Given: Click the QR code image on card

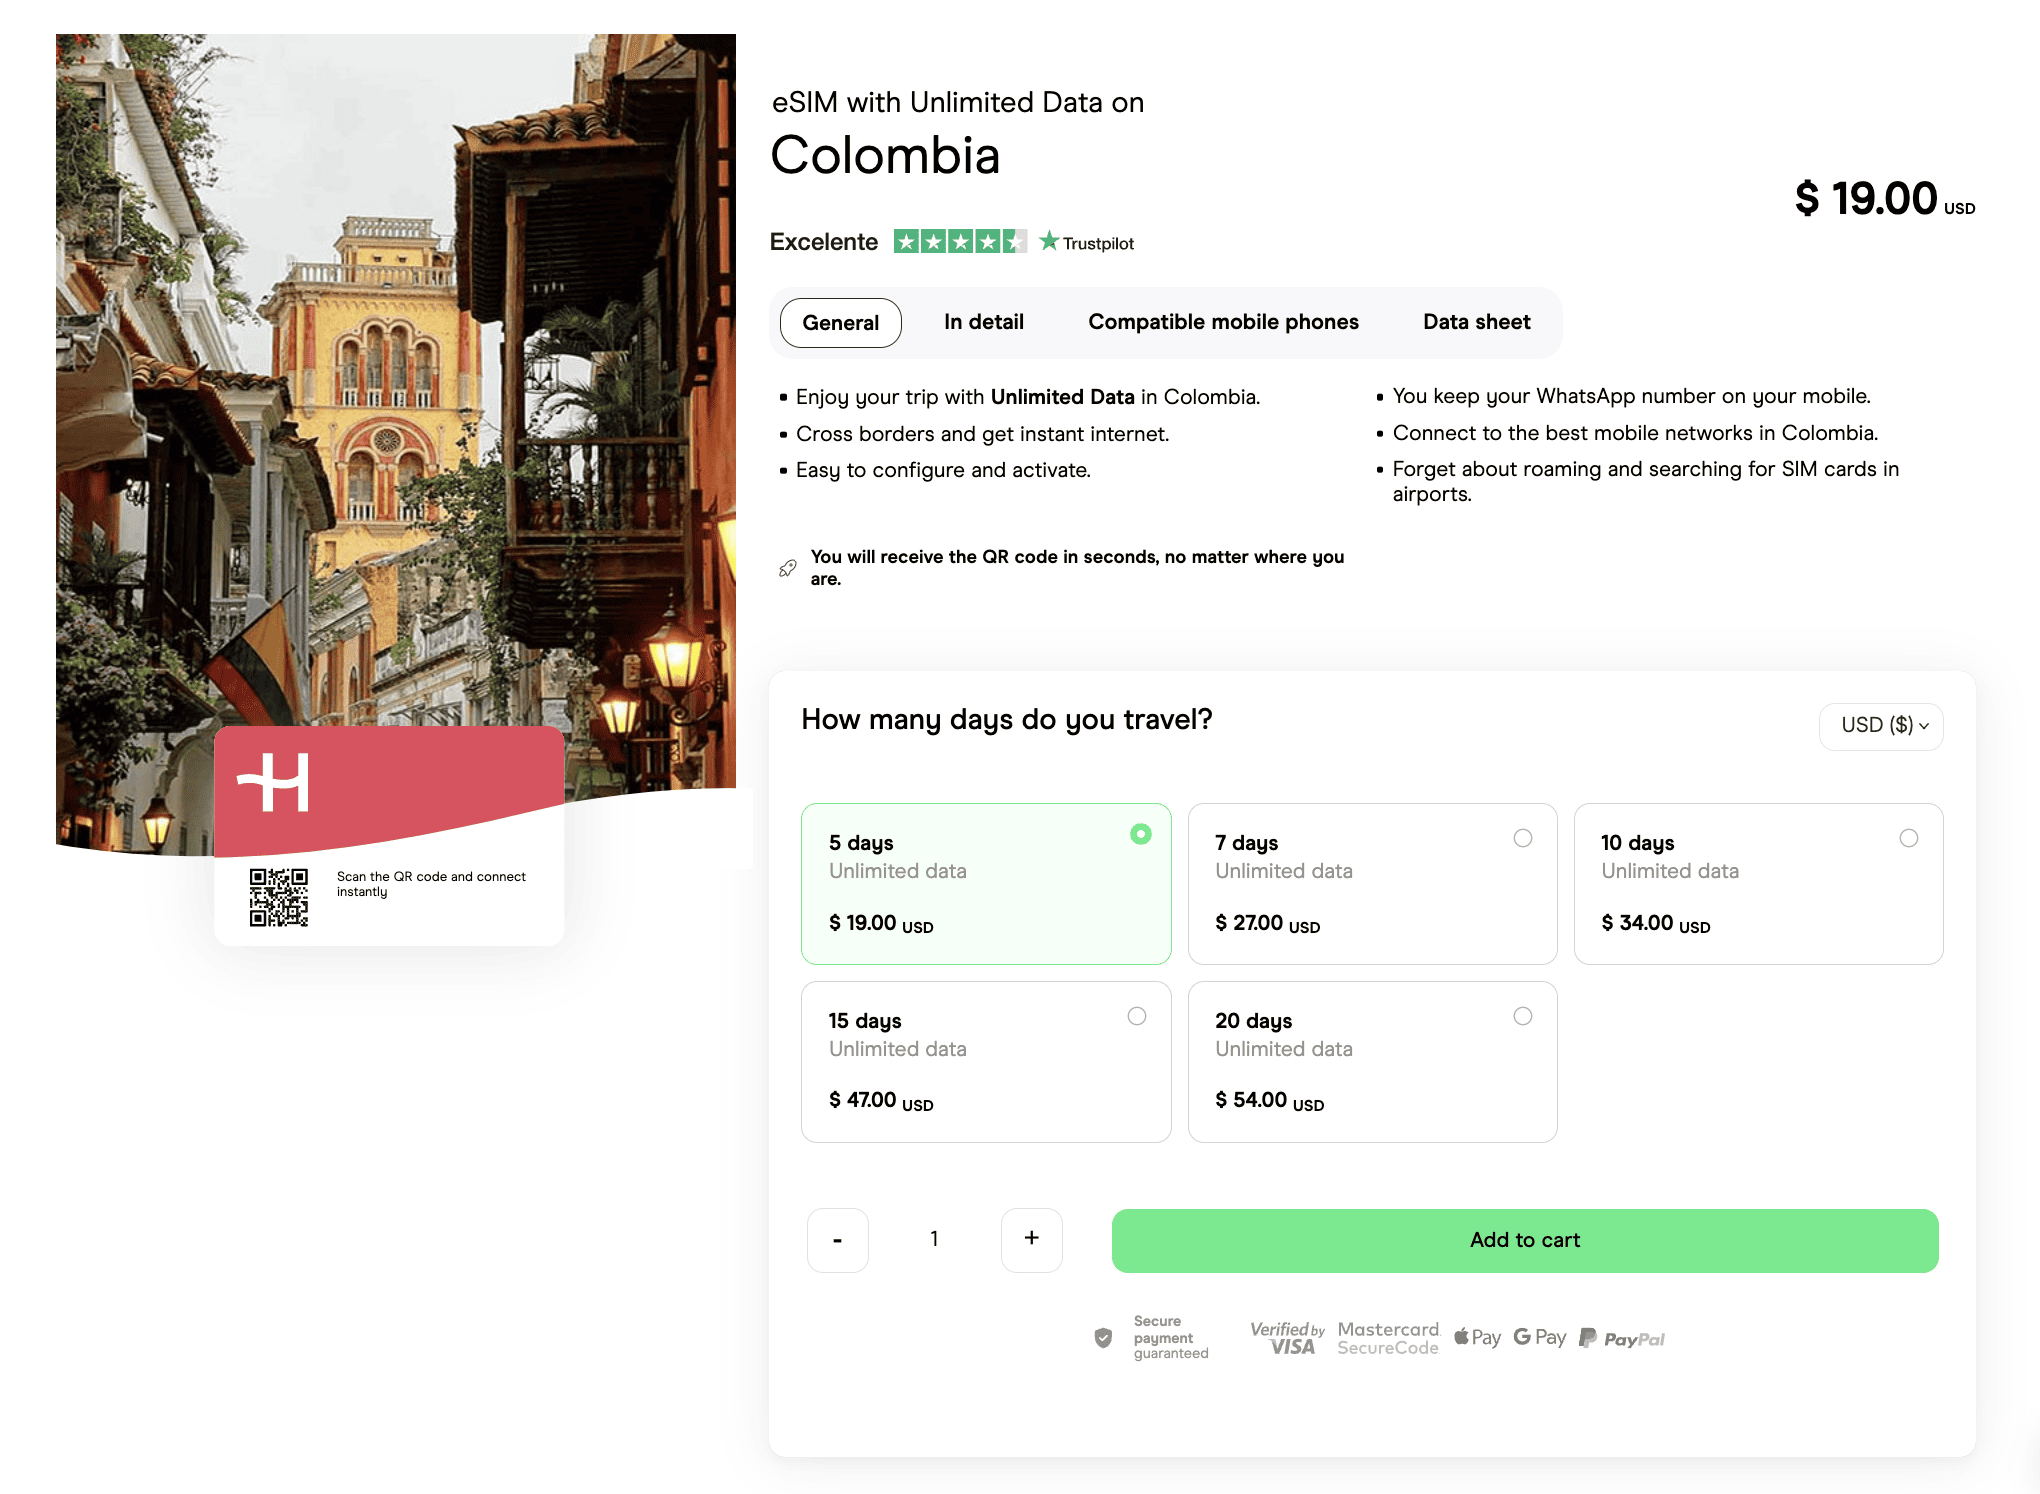Looking at the screenshot, I should (x=279, y=897).
